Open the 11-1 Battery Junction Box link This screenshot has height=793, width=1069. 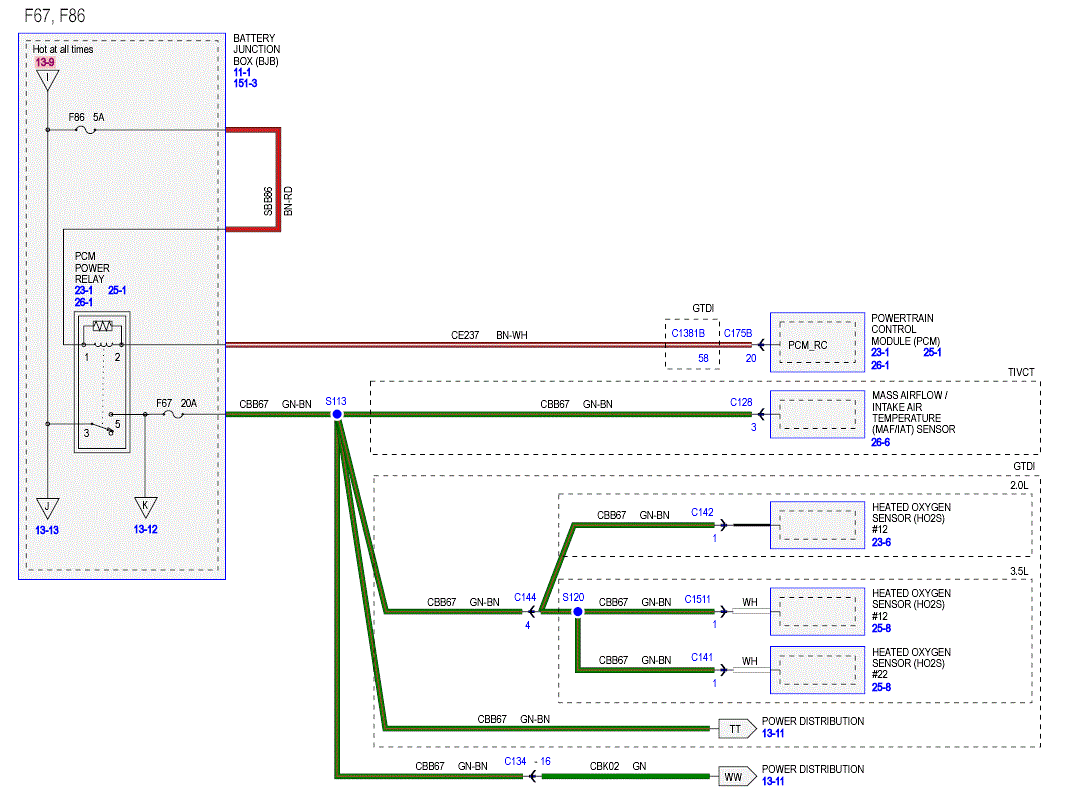242,72
